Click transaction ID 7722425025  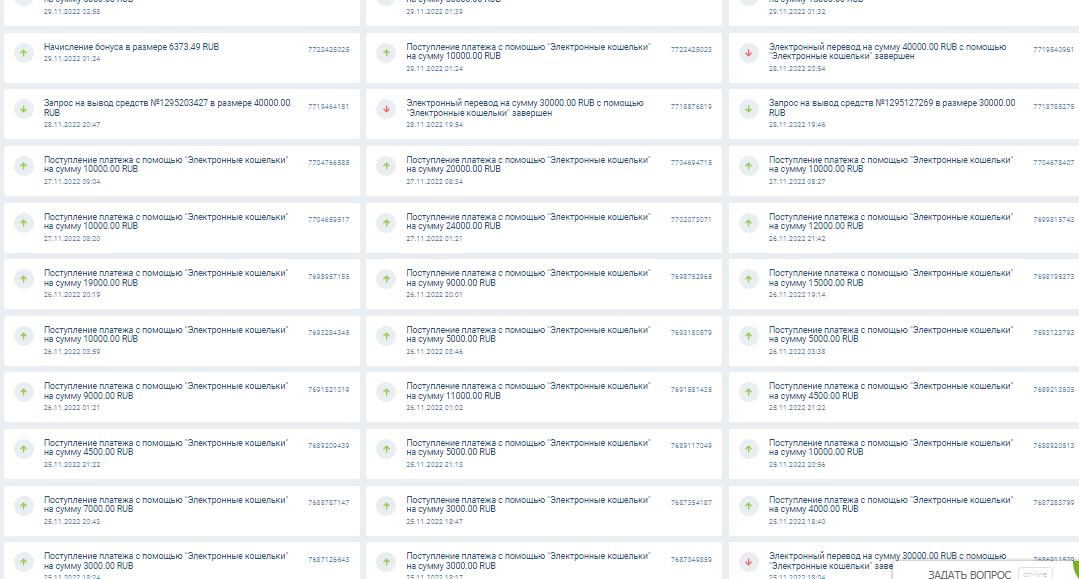point(329,50)
